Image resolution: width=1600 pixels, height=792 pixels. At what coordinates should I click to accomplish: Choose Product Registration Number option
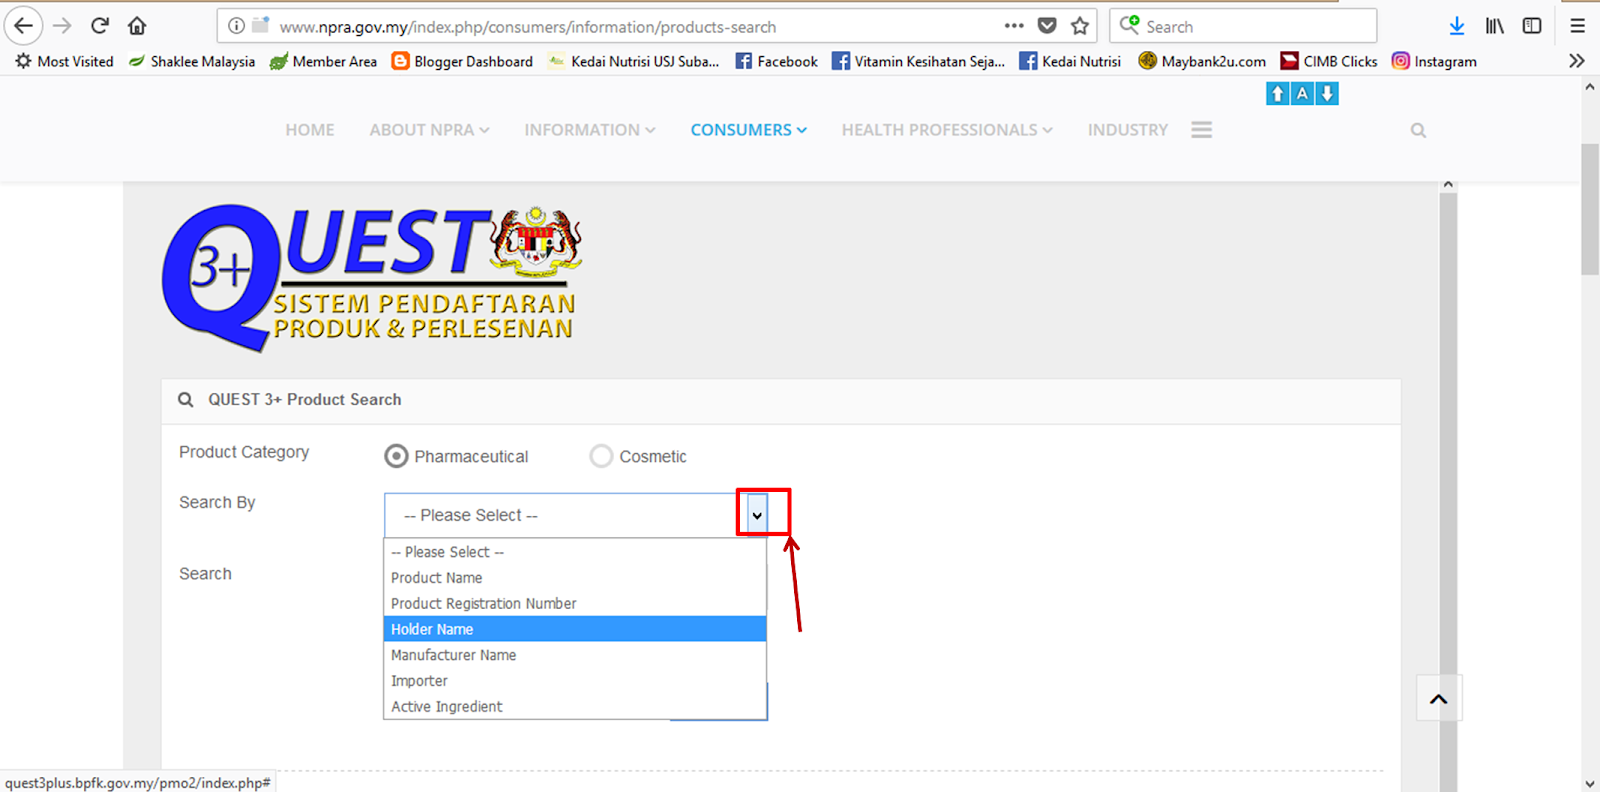[575, 604]
